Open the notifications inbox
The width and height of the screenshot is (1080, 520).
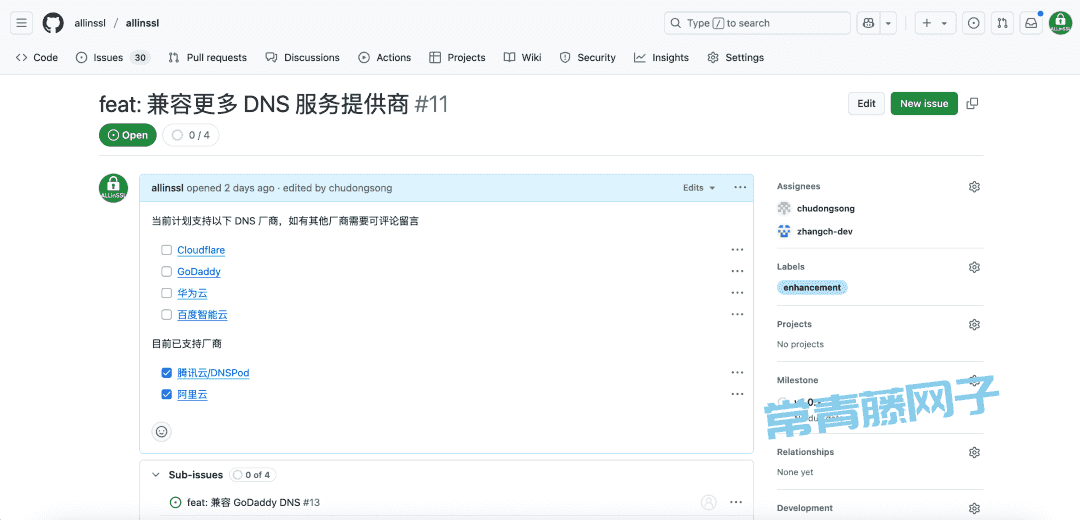tap(1031, 23)
